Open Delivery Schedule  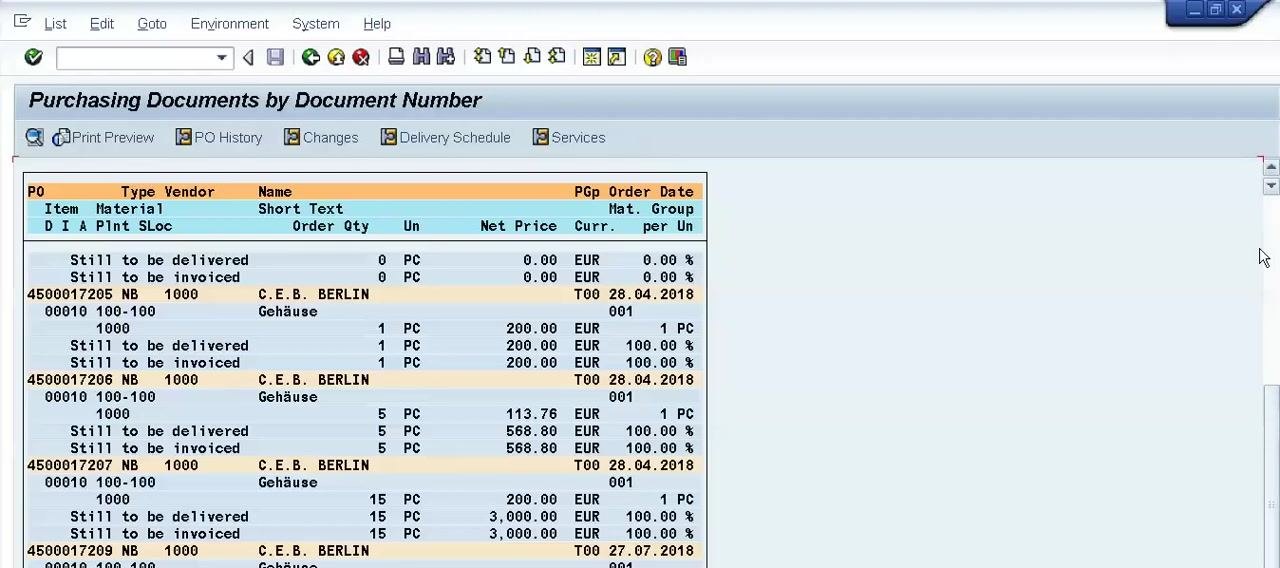tap(445, 137)
